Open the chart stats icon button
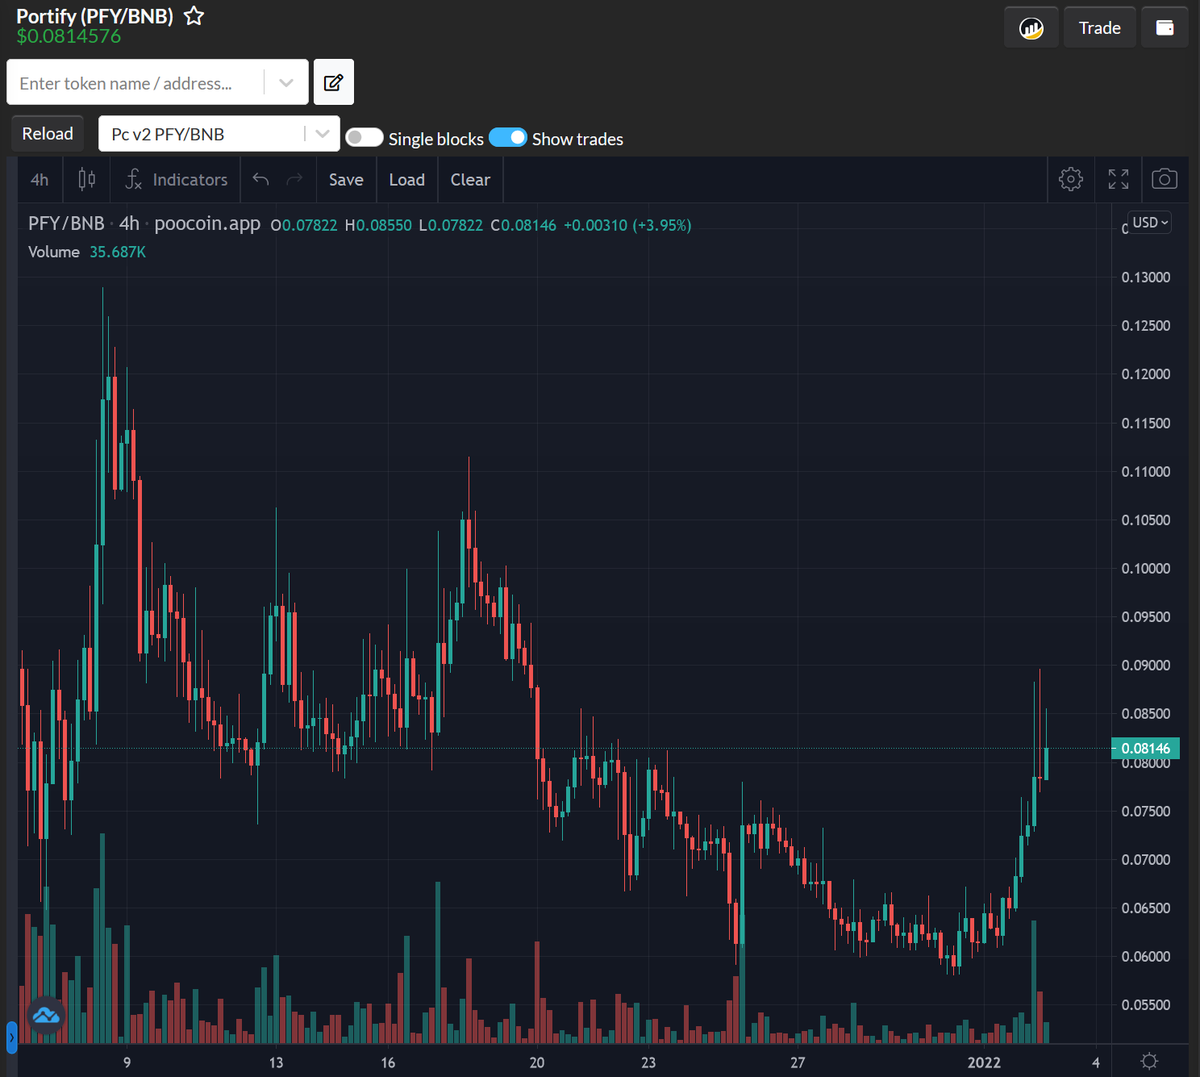The height and width of the screenshot is (1077, 1200). (1031, 28)
